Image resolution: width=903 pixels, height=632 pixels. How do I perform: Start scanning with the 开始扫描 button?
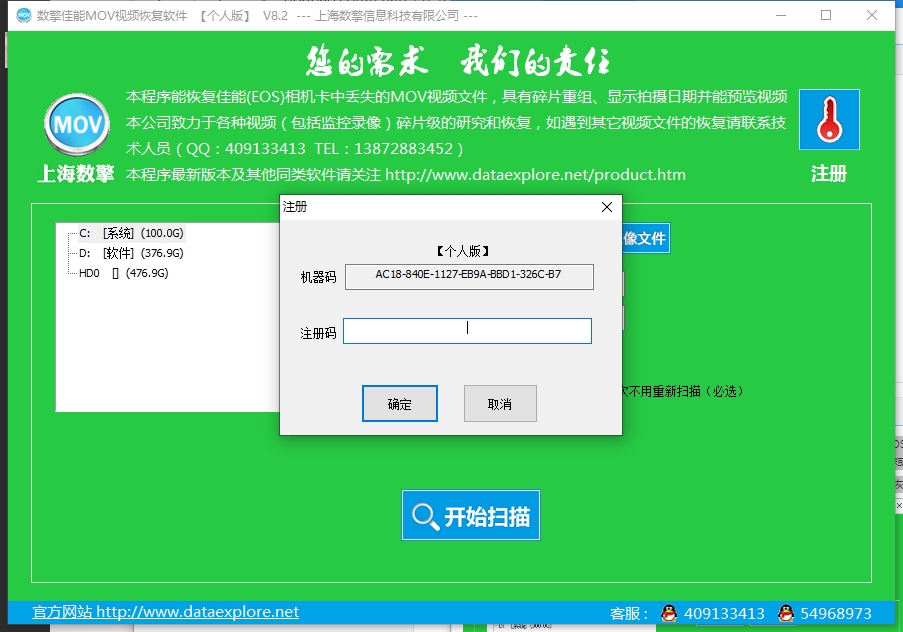coord(470,515)
